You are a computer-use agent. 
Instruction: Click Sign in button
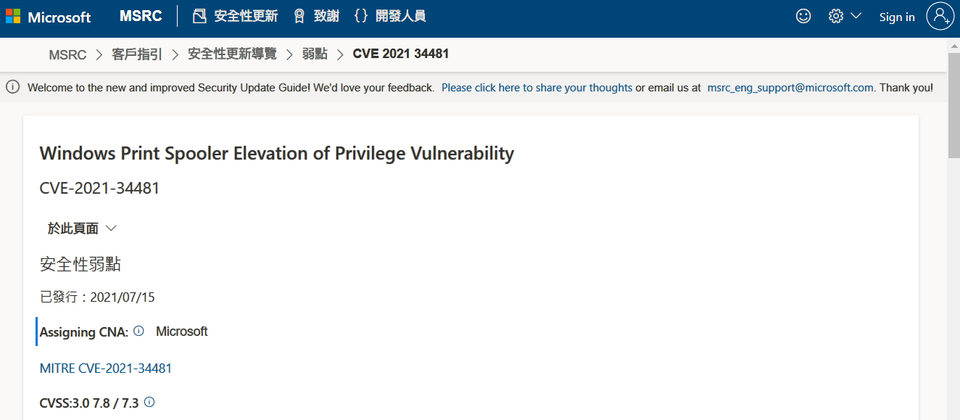(897, 17)
